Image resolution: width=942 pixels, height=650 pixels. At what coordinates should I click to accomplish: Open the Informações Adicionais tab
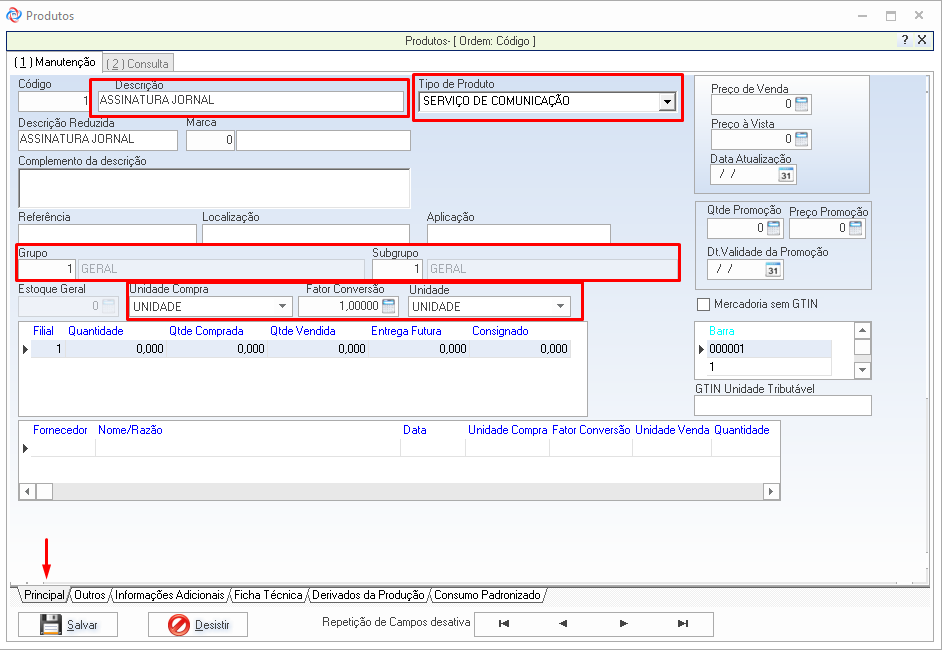click(x=169, y=595)
